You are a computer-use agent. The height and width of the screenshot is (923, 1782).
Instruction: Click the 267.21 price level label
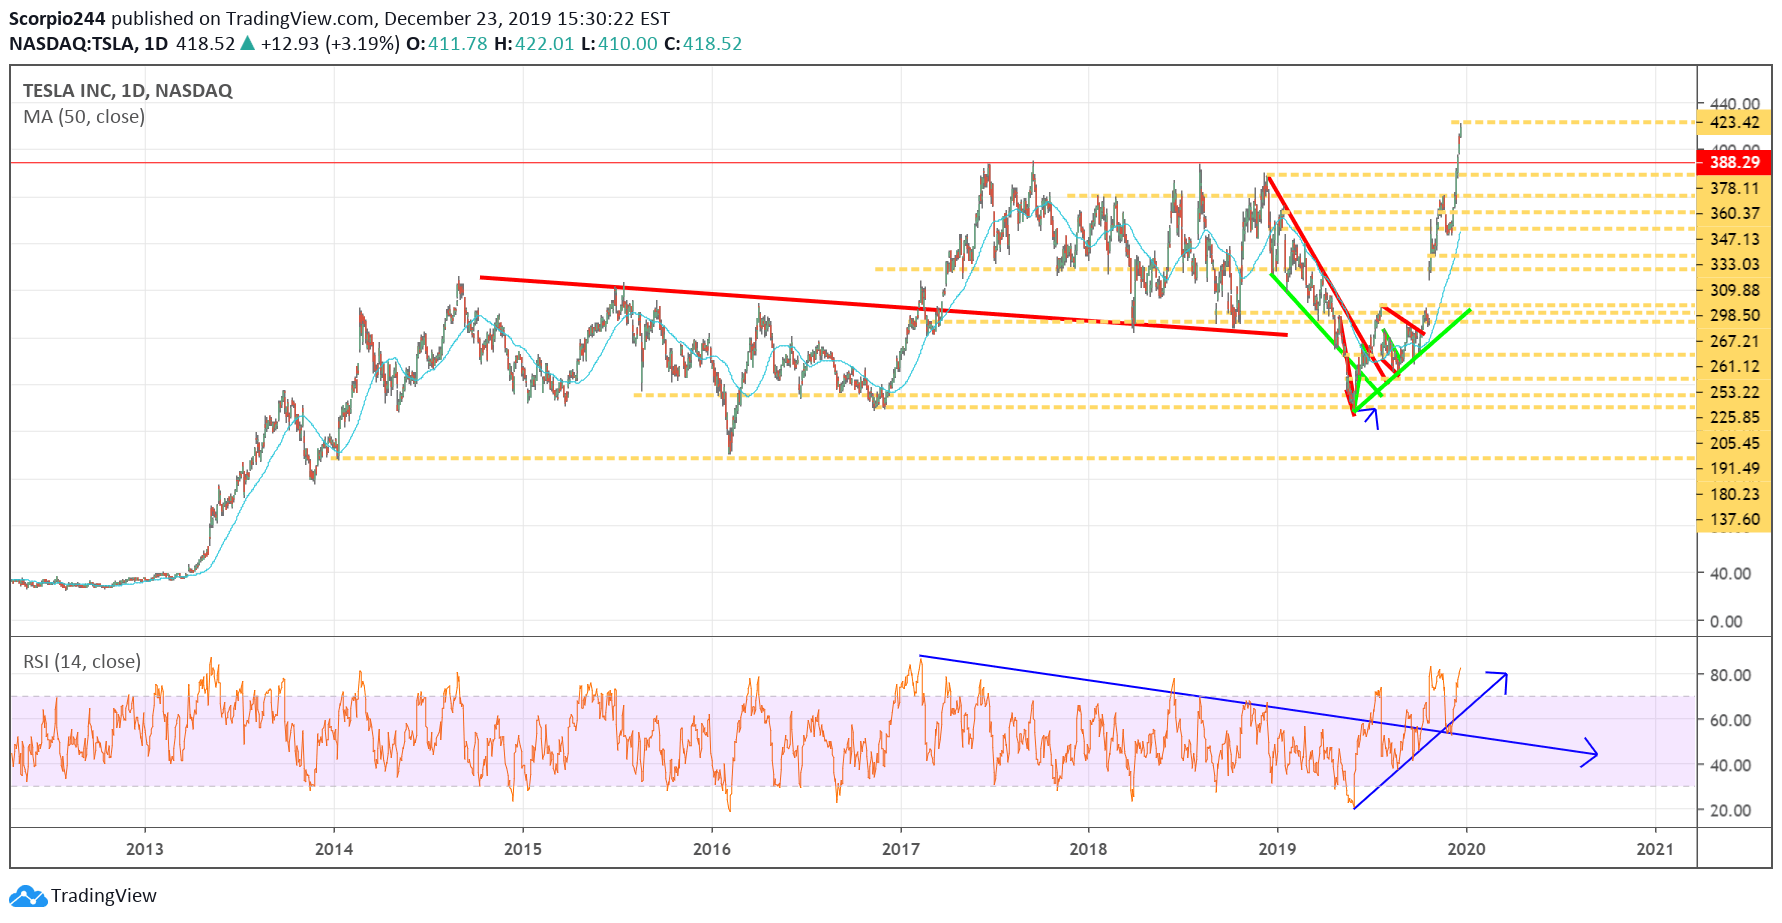click(x=1734, y=341)
